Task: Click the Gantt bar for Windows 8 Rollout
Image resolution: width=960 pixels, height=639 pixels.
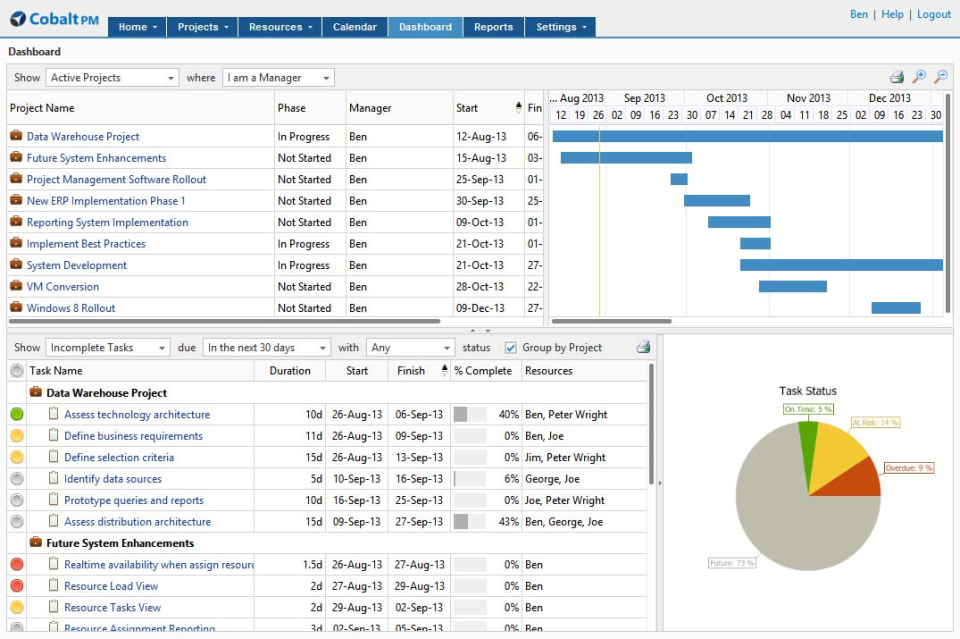Action: [x=895, y=308]
